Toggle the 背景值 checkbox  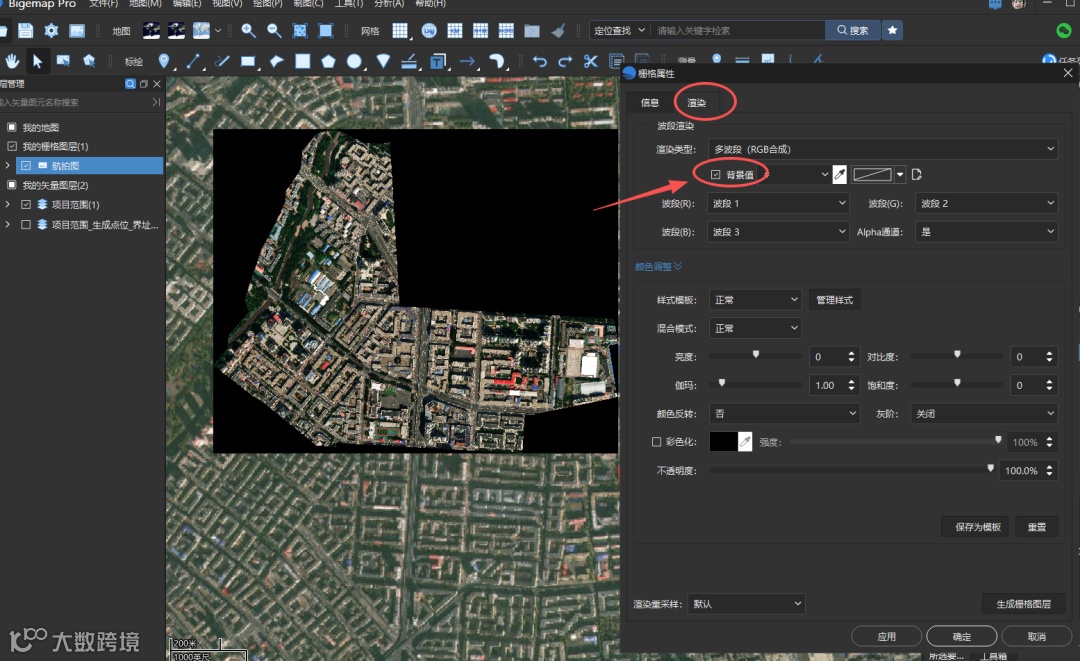click(x=715, y=175)
